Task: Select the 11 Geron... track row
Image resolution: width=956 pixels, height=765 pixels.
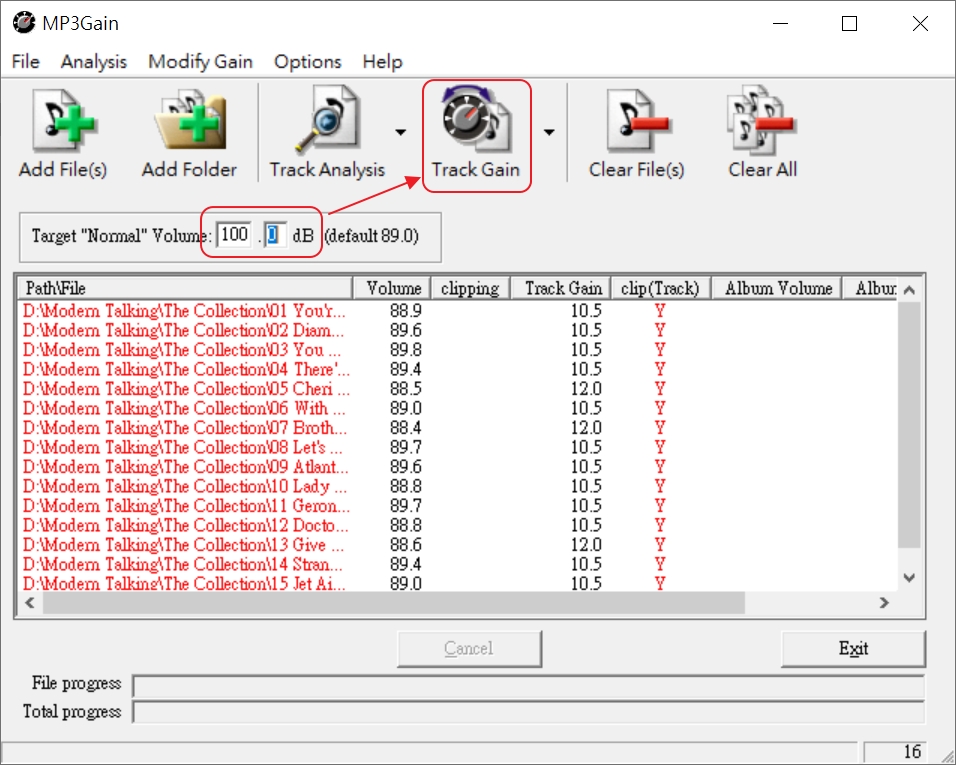Action: pos(457,506)
